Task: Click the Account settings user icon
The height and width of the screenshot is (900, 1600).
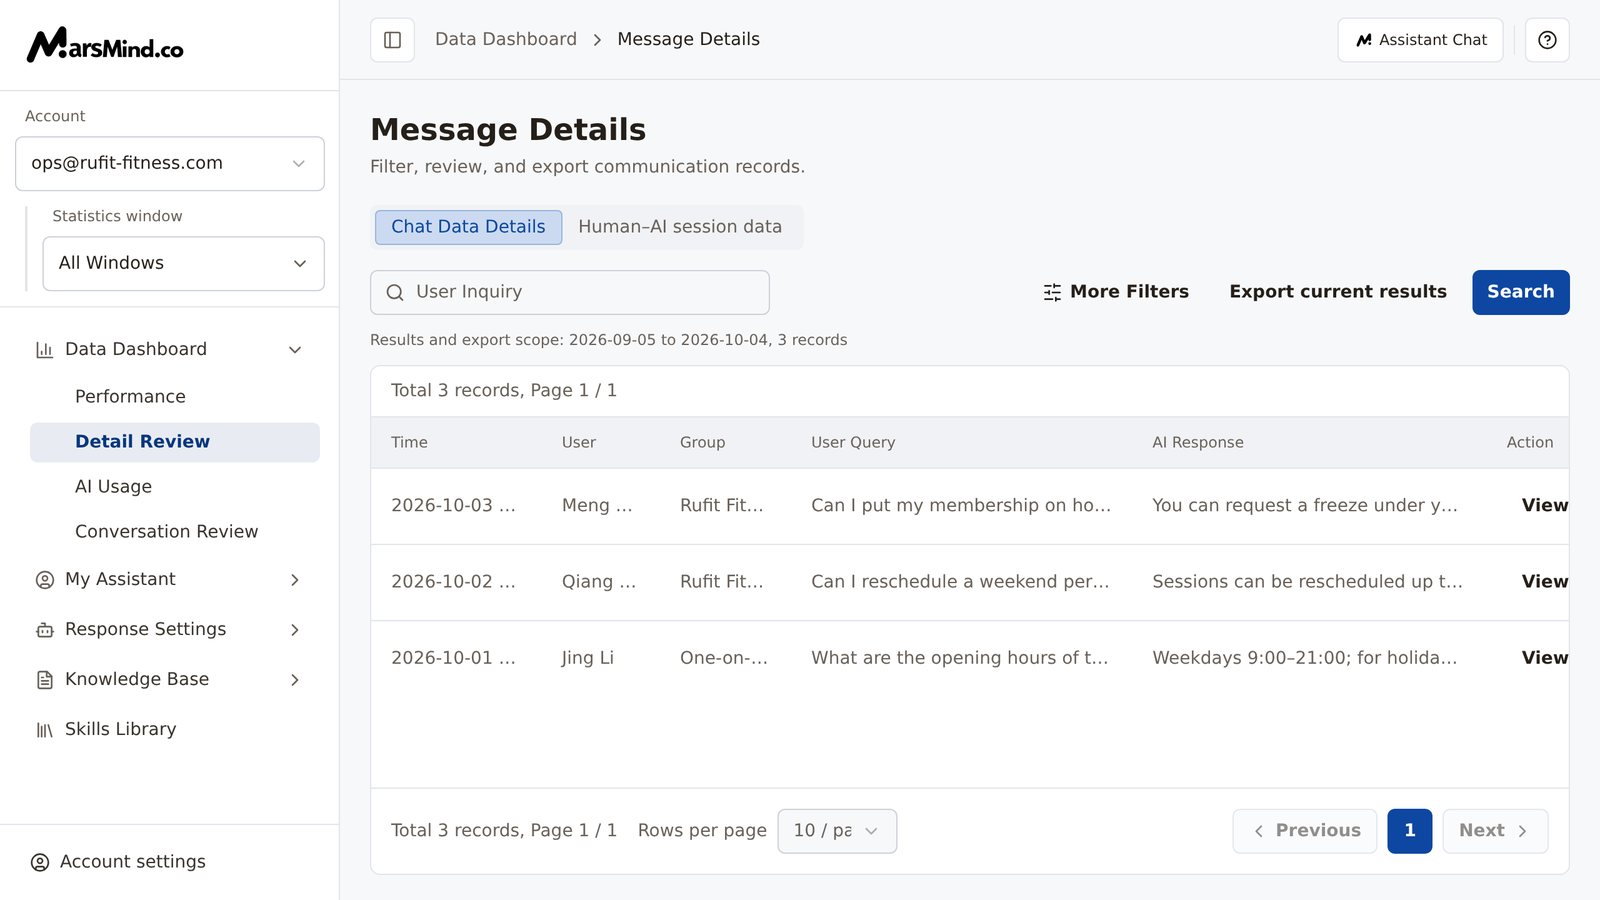Action: coord(40,862)
